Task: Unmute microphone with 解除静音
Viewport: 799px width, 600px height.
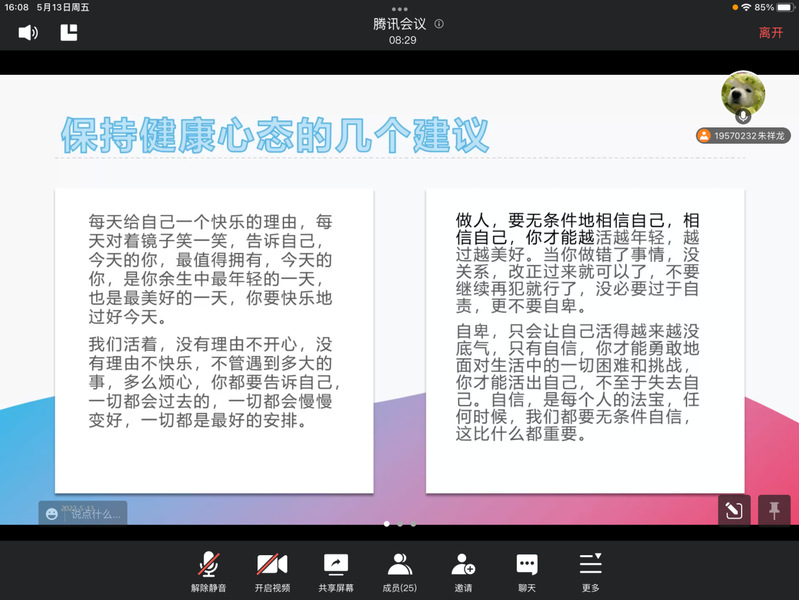Action: (208, 572)
